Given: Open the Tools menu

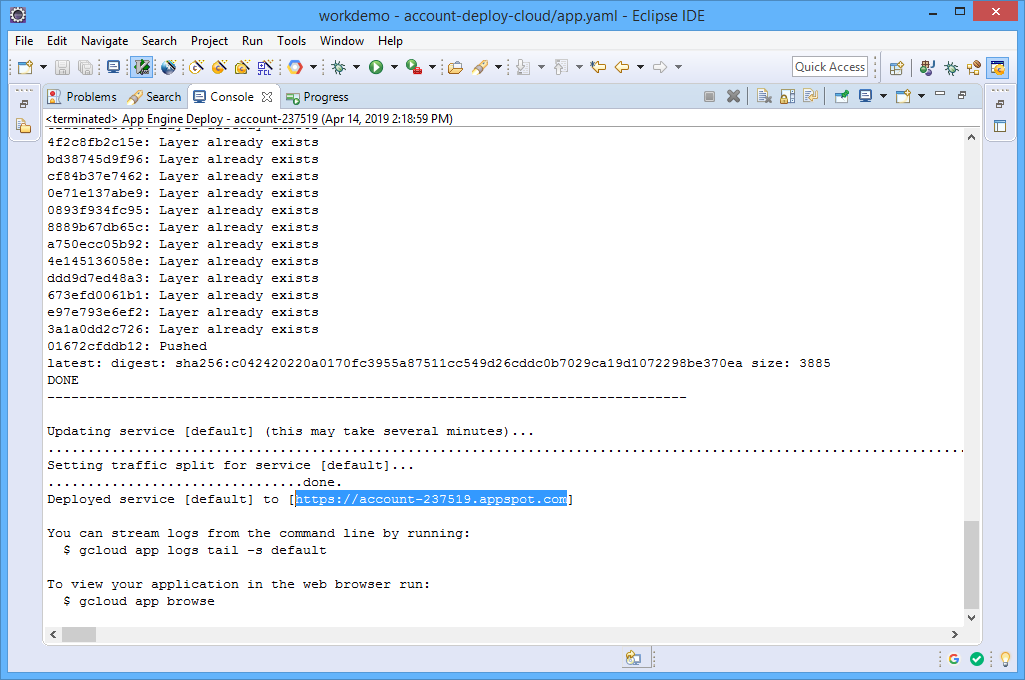Looking at the screenshot, I should [292, 41].
